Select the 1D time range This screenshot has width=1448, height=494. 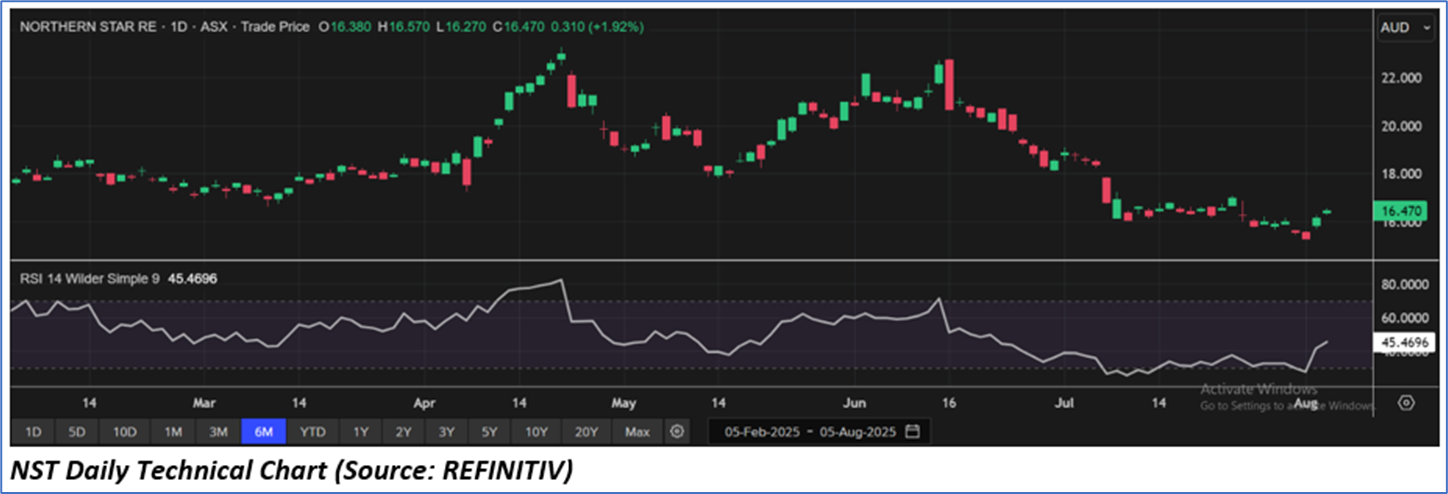point(32,432)
